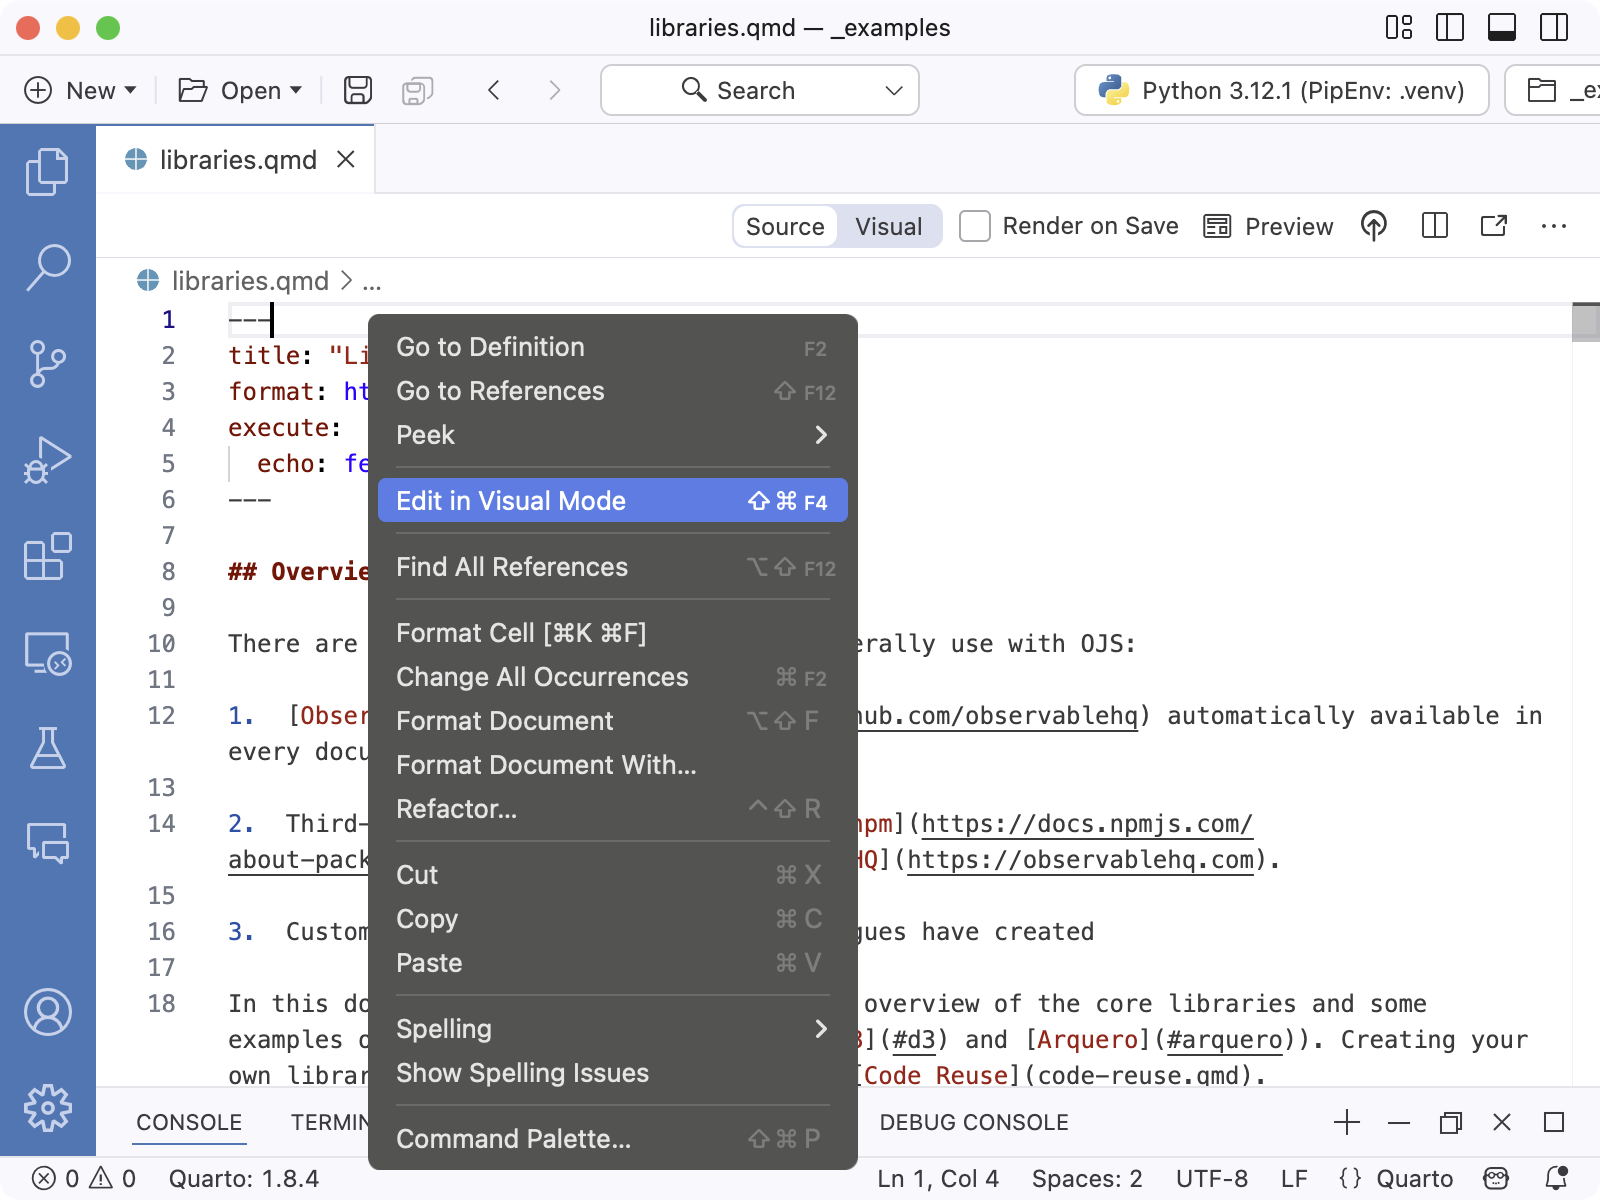This screenshot has height=1200, width=1600.
Task: Open the Testing flask panel
Action: coord(47,749)
